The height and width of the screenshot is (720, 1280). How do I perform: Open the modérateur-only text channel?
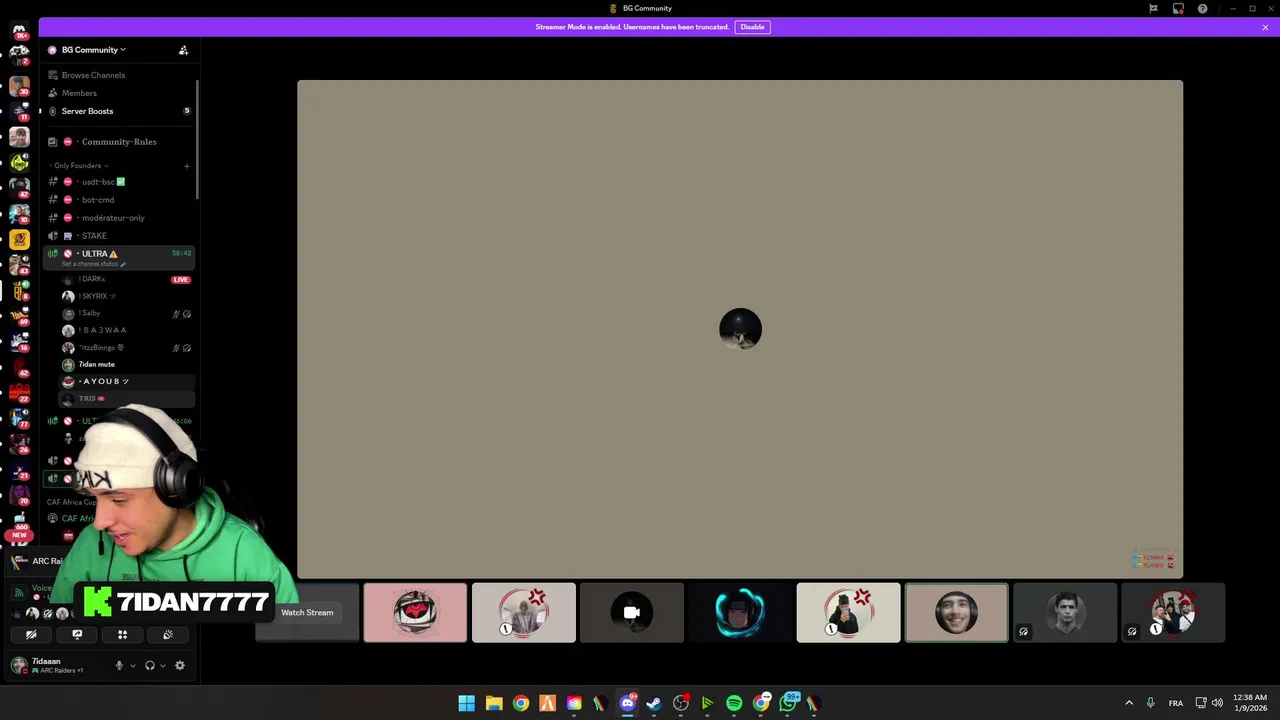[x=113, y=218]
